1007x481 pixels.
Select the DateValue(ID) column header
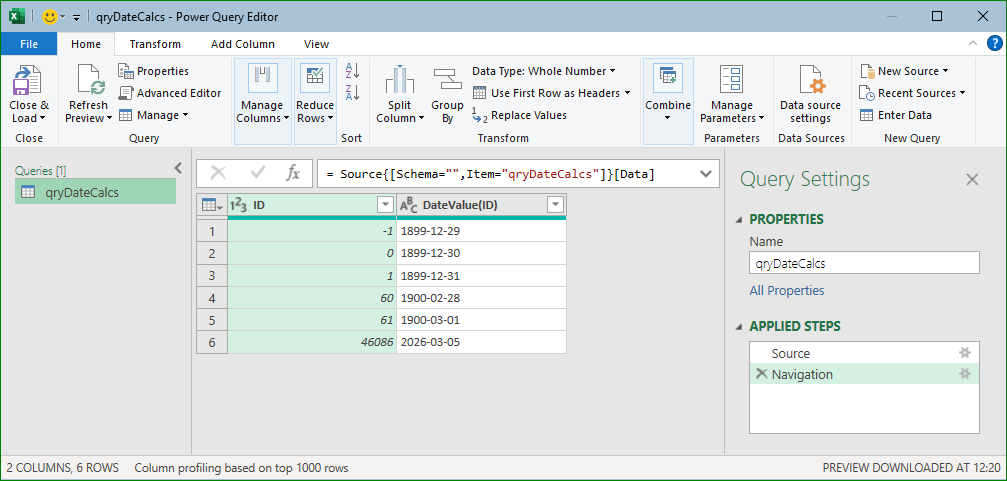[x=481, y=205]
